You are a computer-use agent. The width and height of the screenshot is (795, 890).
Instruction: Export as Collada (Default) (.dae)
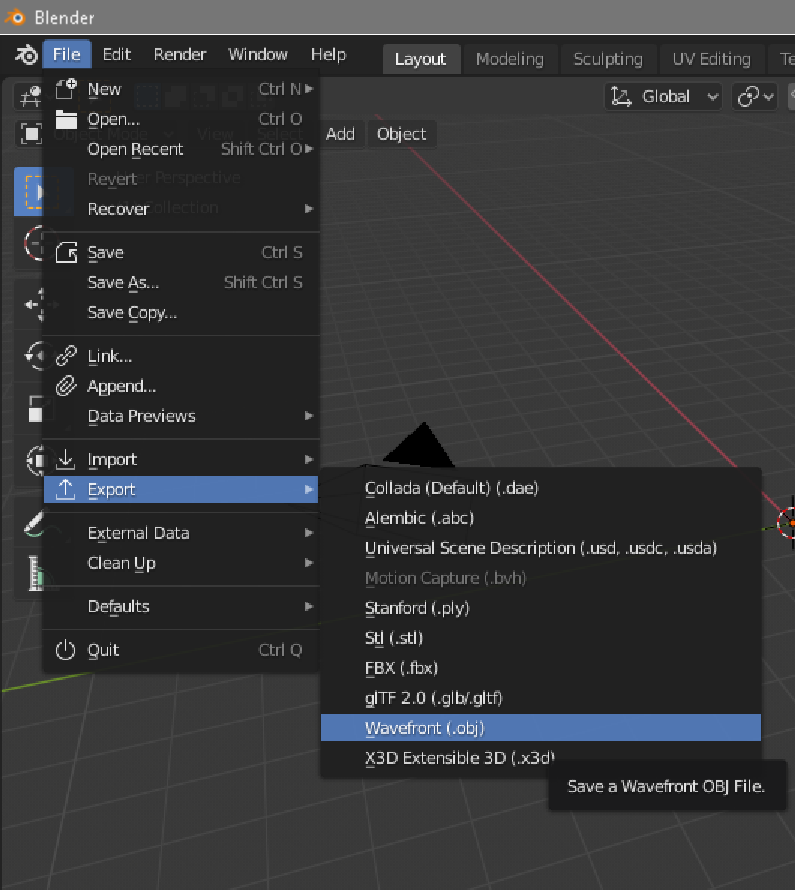[x=541, y=488]
